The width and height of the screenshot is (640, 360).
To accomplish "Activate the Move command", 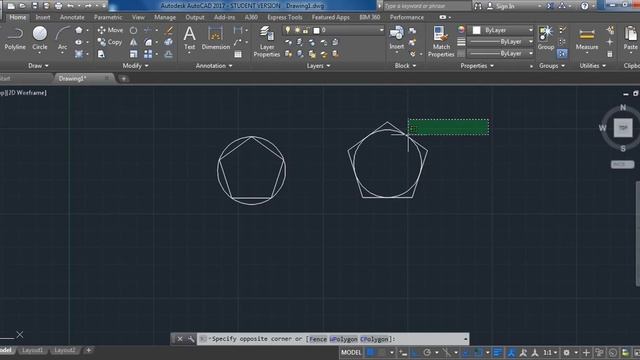I will click(x=110, y=30).
